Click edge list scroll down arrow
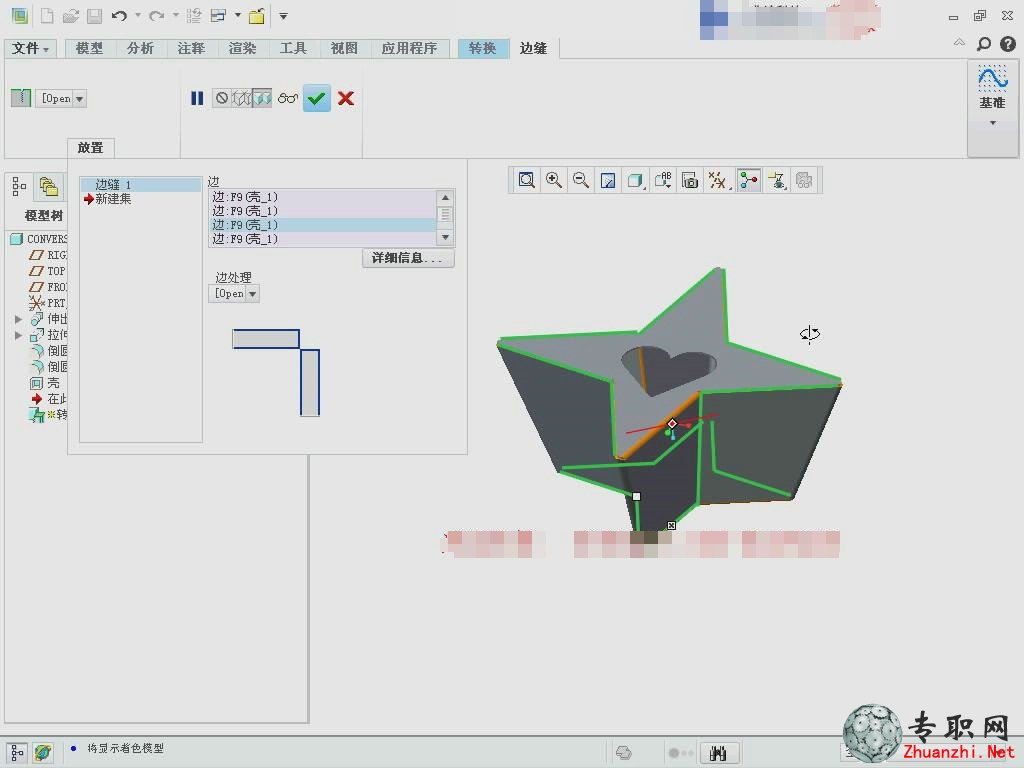The image size is (1024, 768). 445,238
